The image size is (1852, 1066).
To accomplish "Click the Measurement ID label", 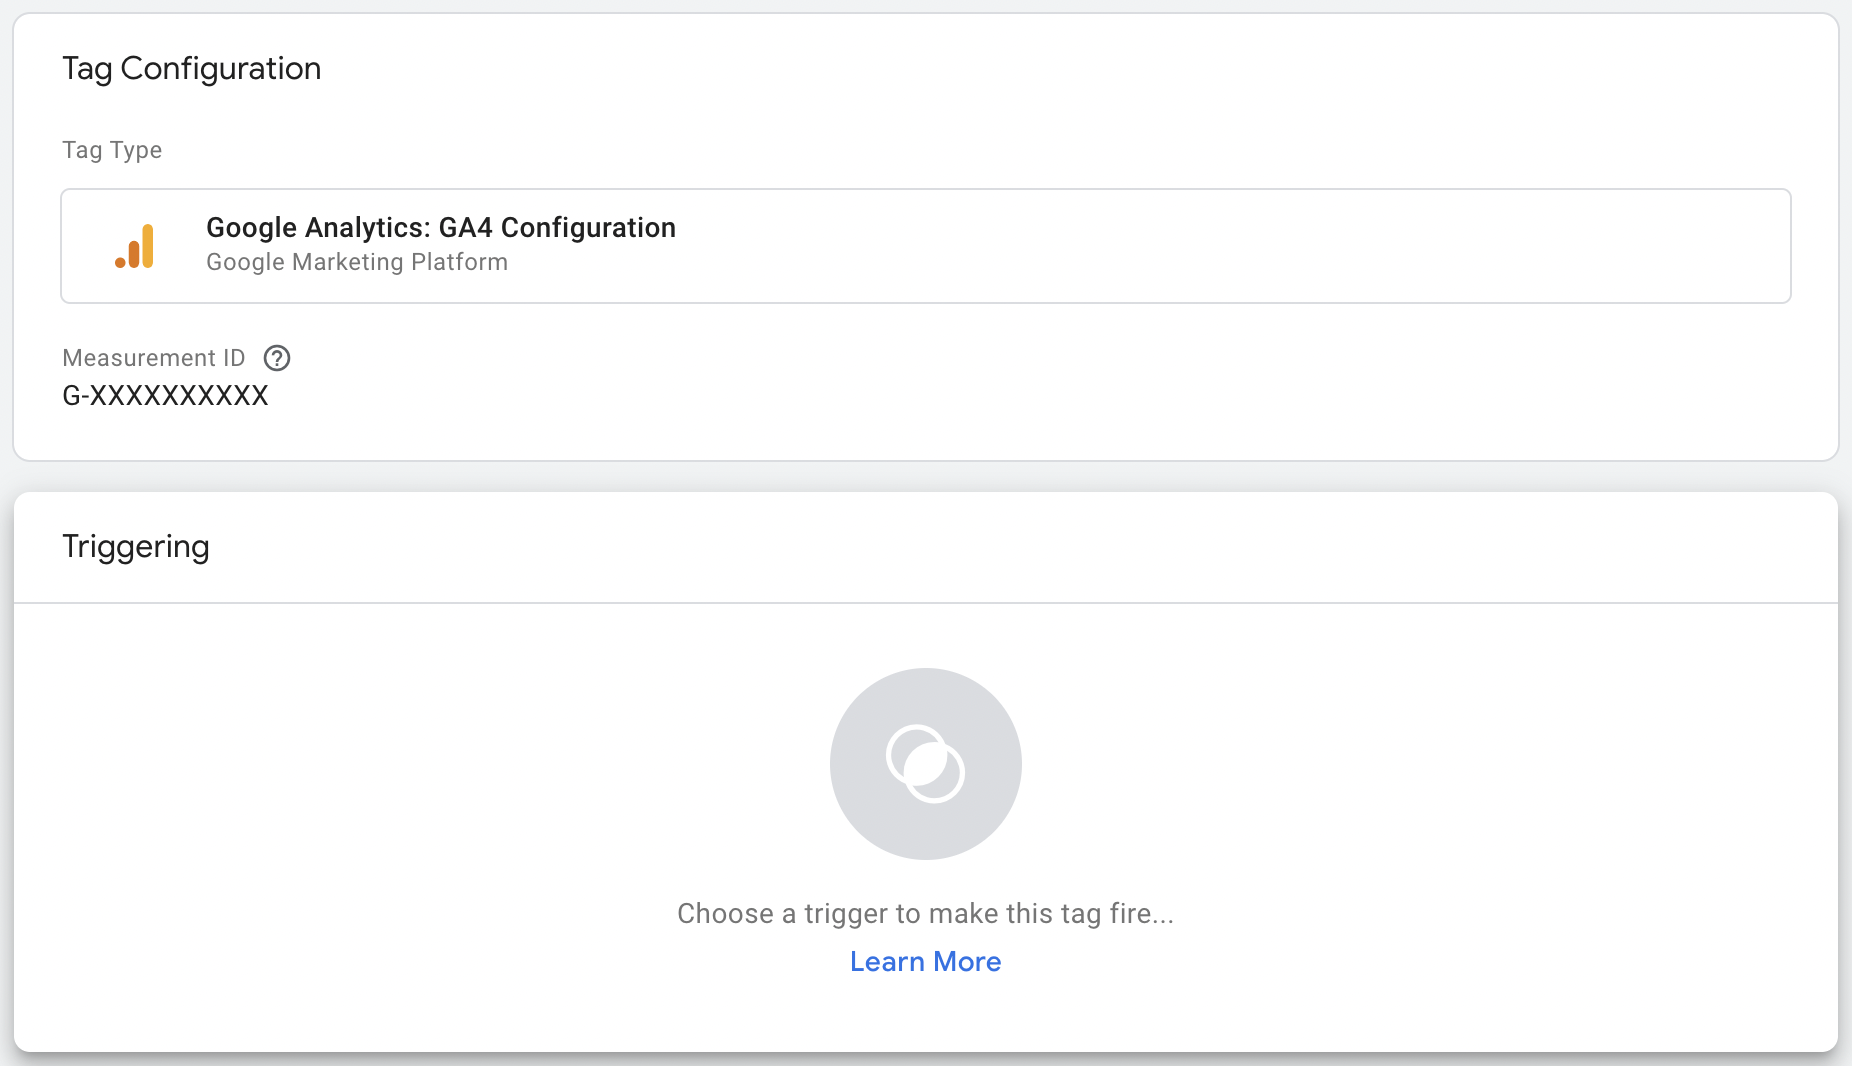I will (153, 358).
